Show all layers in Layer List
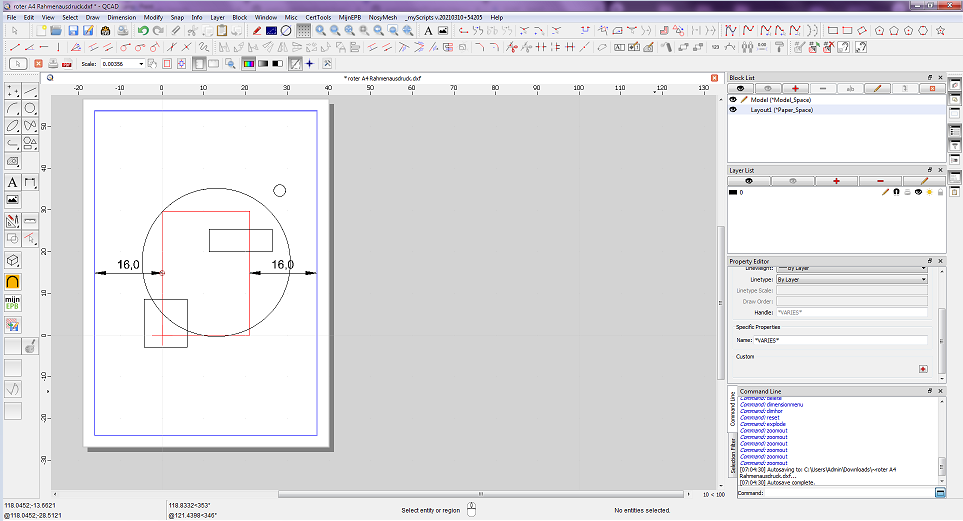The image size is (963, 521). point(749,181)
